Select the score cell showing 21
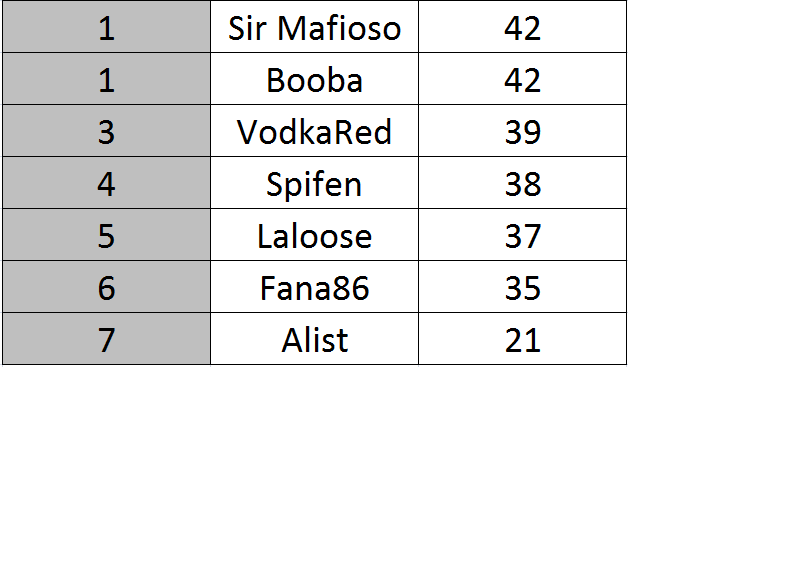Viewport: 796px width, 572px height. 522,339
